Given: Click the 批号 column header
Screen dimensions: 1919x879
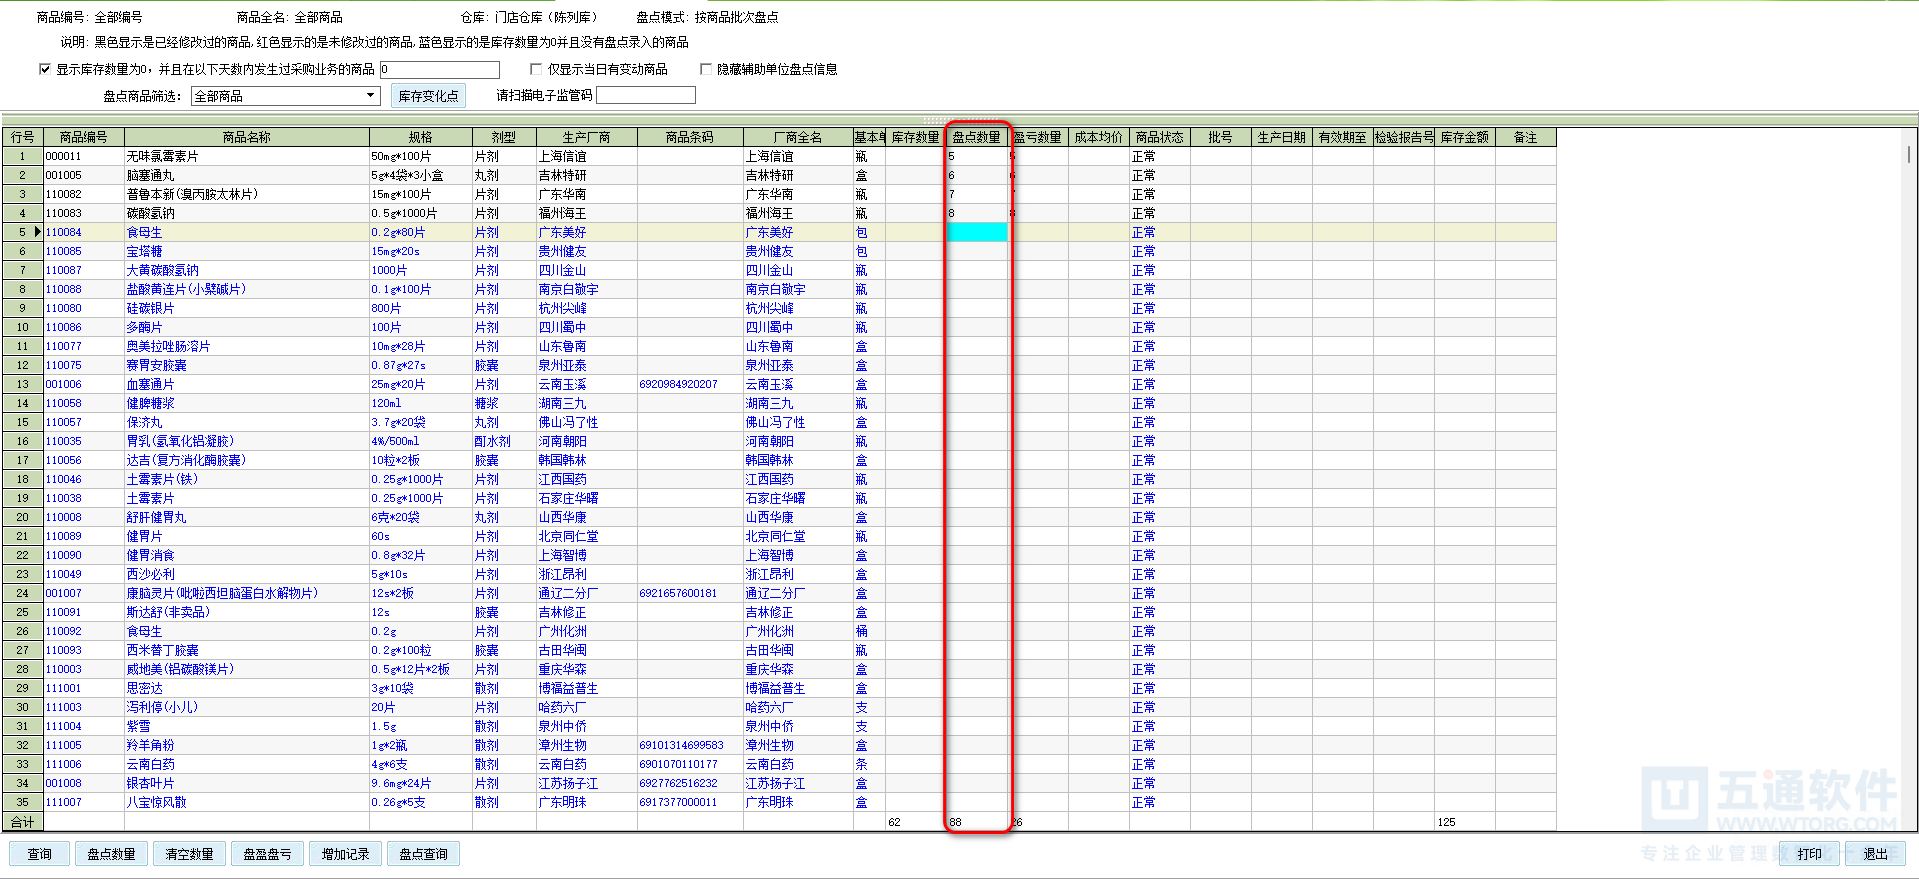Looking at the screenshot, I should point(1221,137).
